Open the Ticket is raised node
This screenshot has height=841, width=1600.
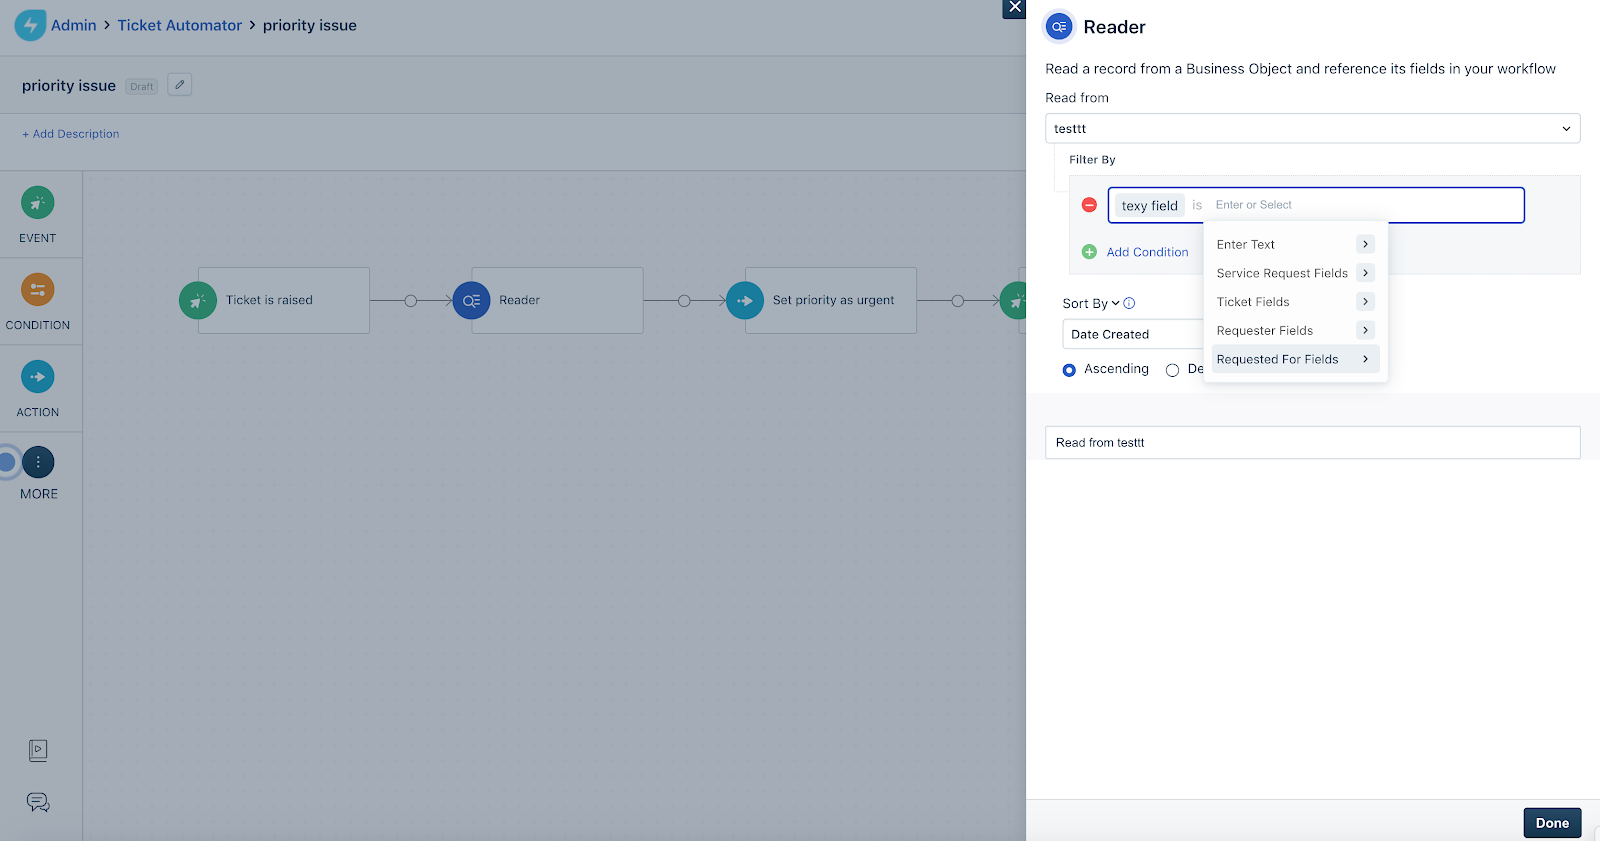click(284, 300)
